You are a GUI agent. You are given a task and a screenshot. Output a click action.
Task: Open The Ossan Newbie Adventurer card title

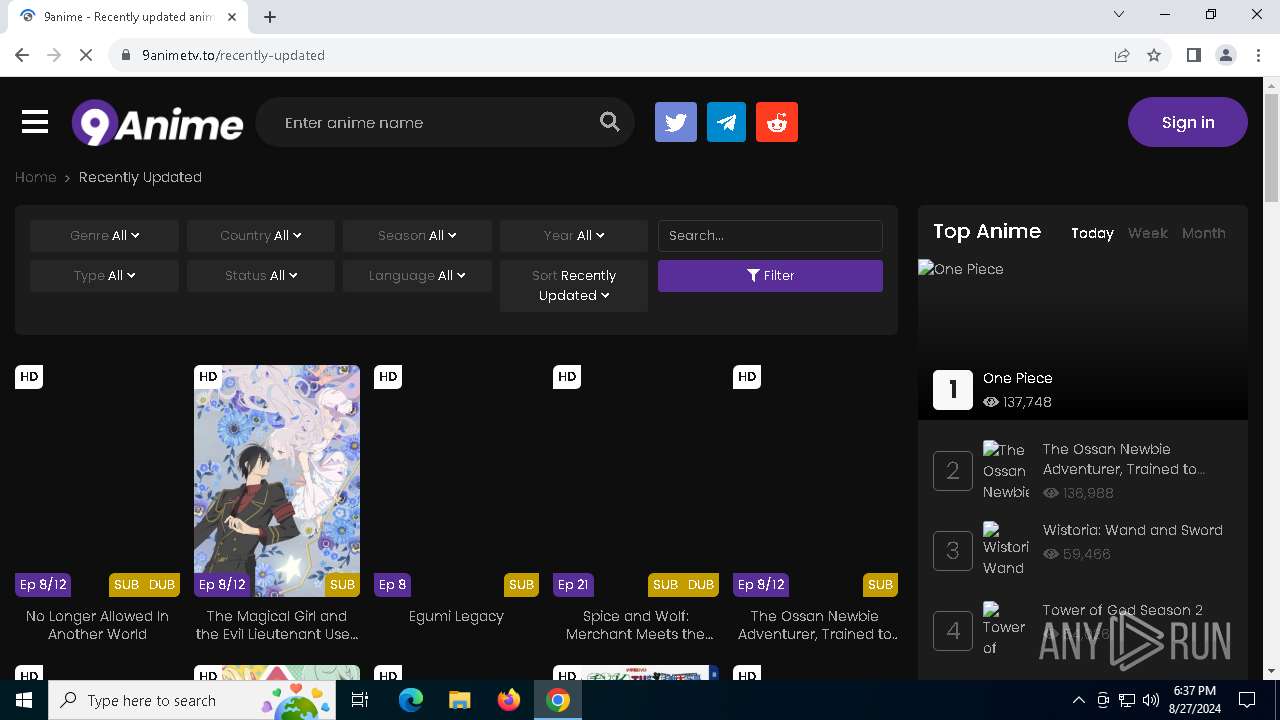coord(815,625)
